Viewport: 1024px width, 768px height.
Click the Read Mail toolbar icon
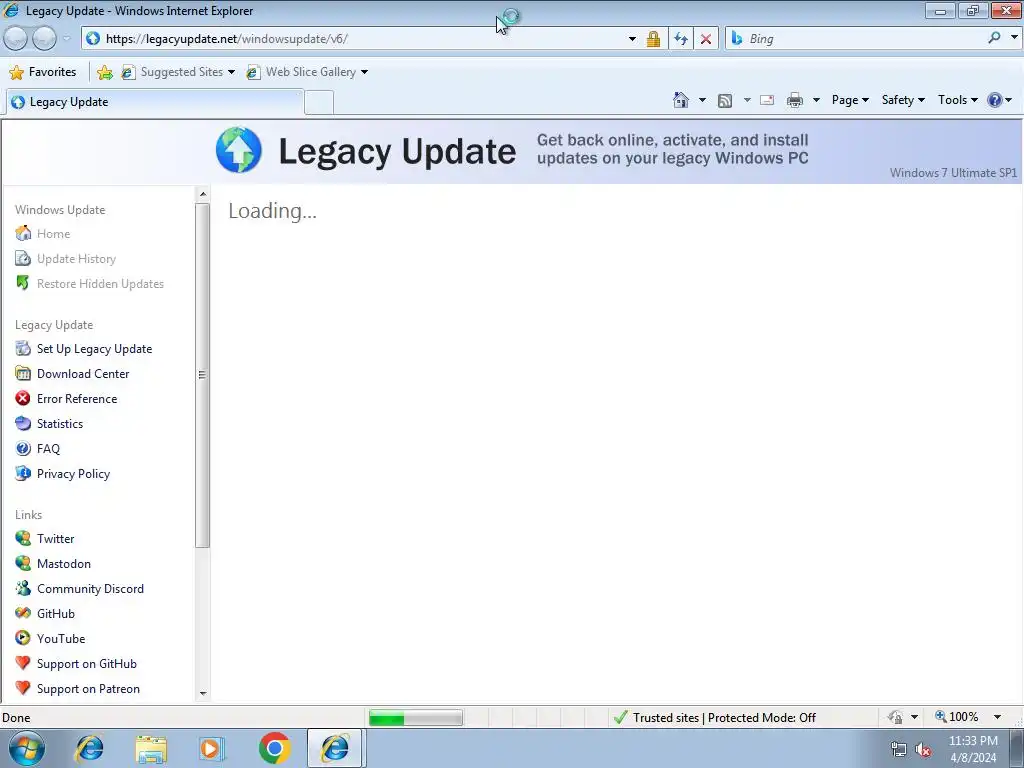(767, 100)
